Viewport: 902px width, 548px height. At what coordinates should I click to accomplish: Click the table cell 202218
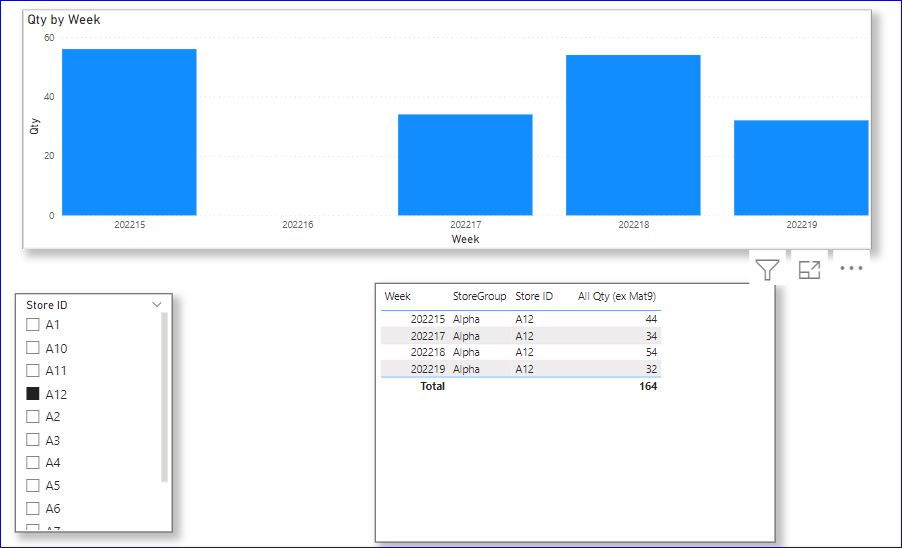tap(427, 352)
